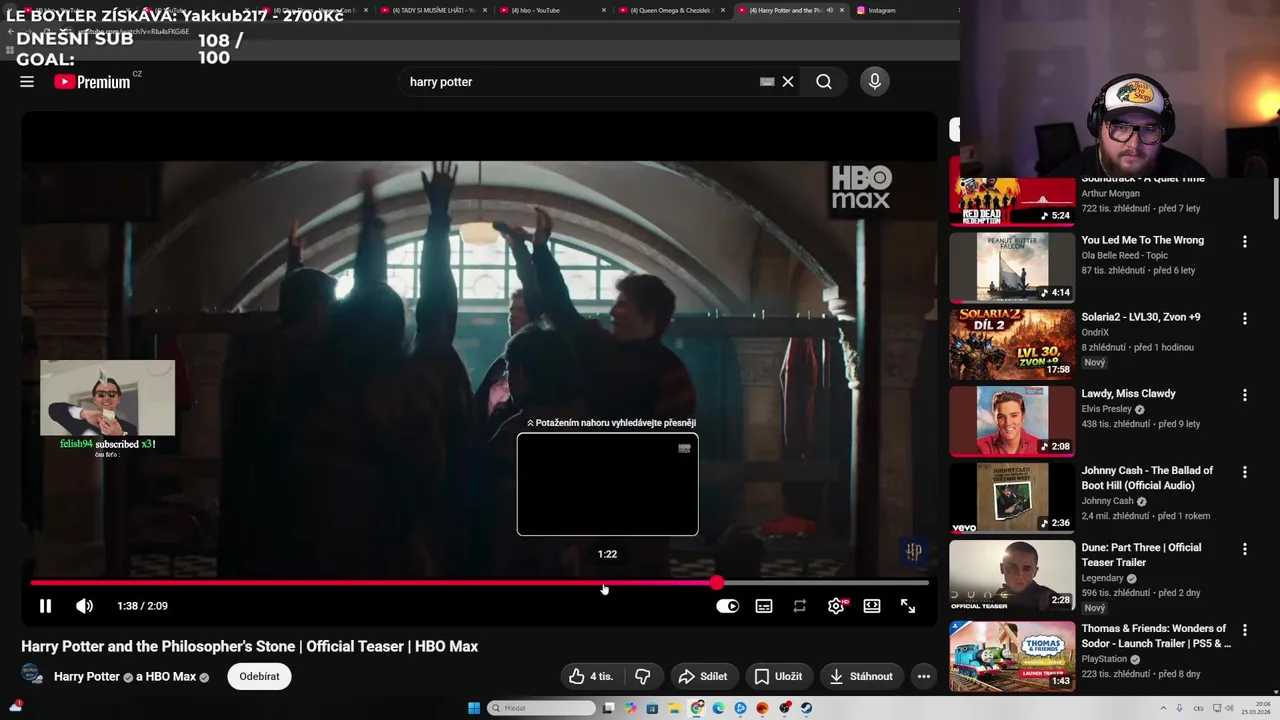This screenshot has width=1280, height=720.
Task: Clear the search text with X
Action: tap(788, 82)
